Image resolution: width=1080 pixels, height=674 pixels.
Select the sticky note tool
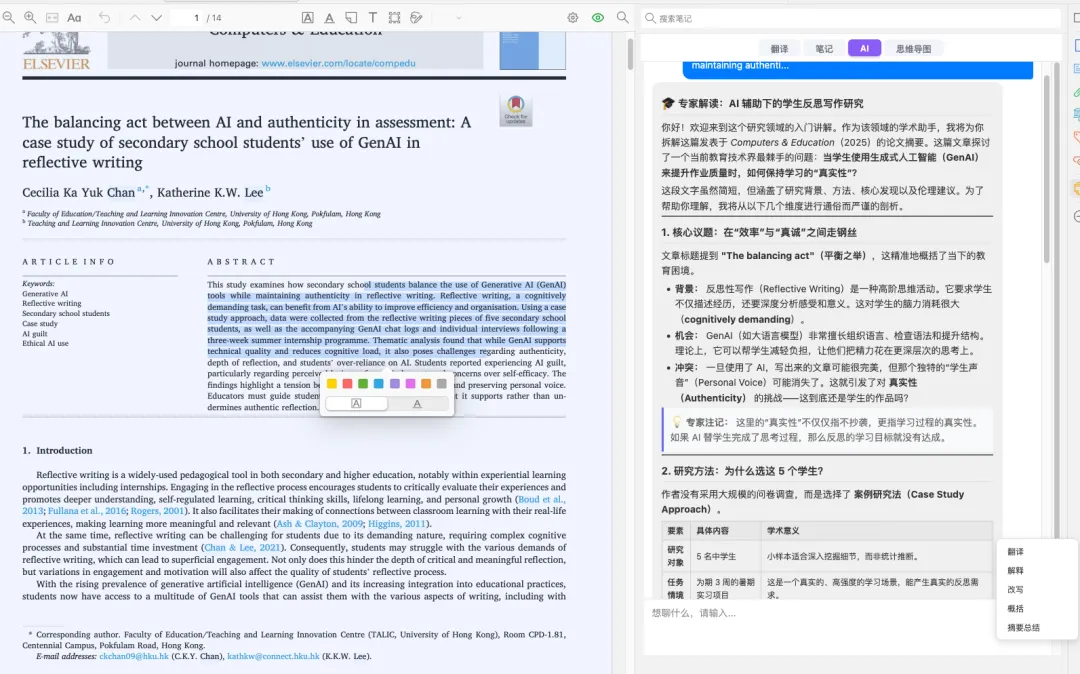coord(351,18)
